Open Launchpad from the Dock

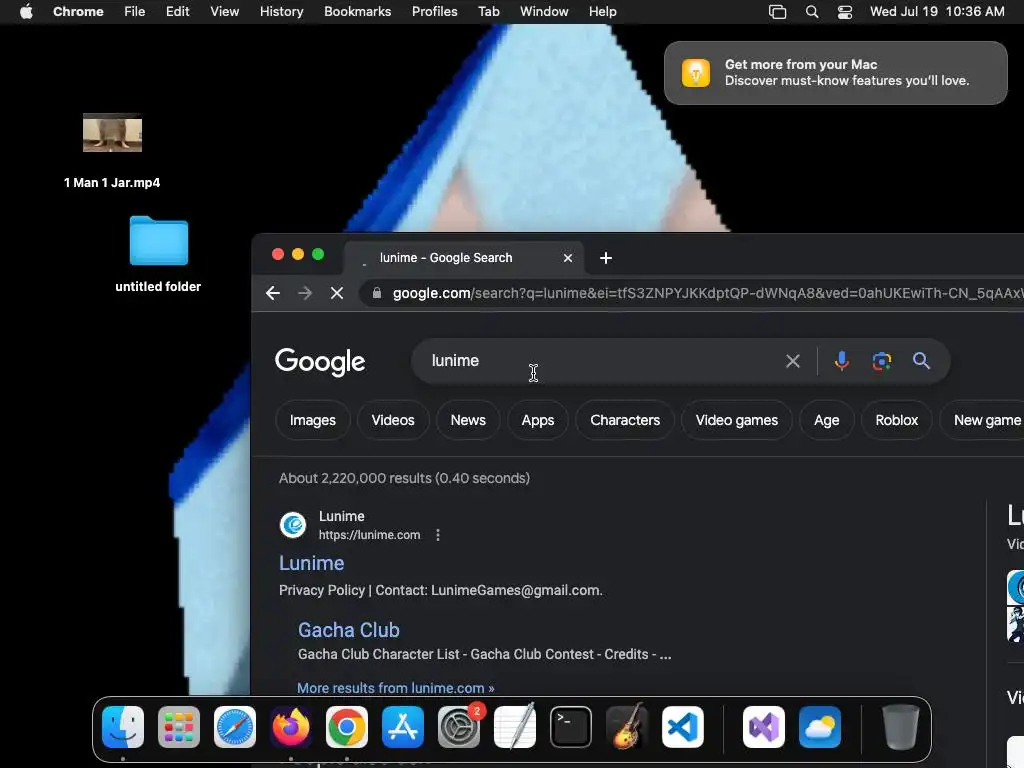pyautogui.click(x=179, y=727)
